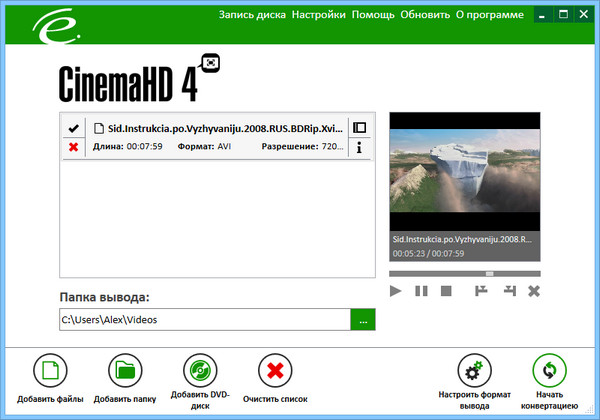Set the trim end marker
The height and width of the screenshot is (420, 600).
click(510, 291)
